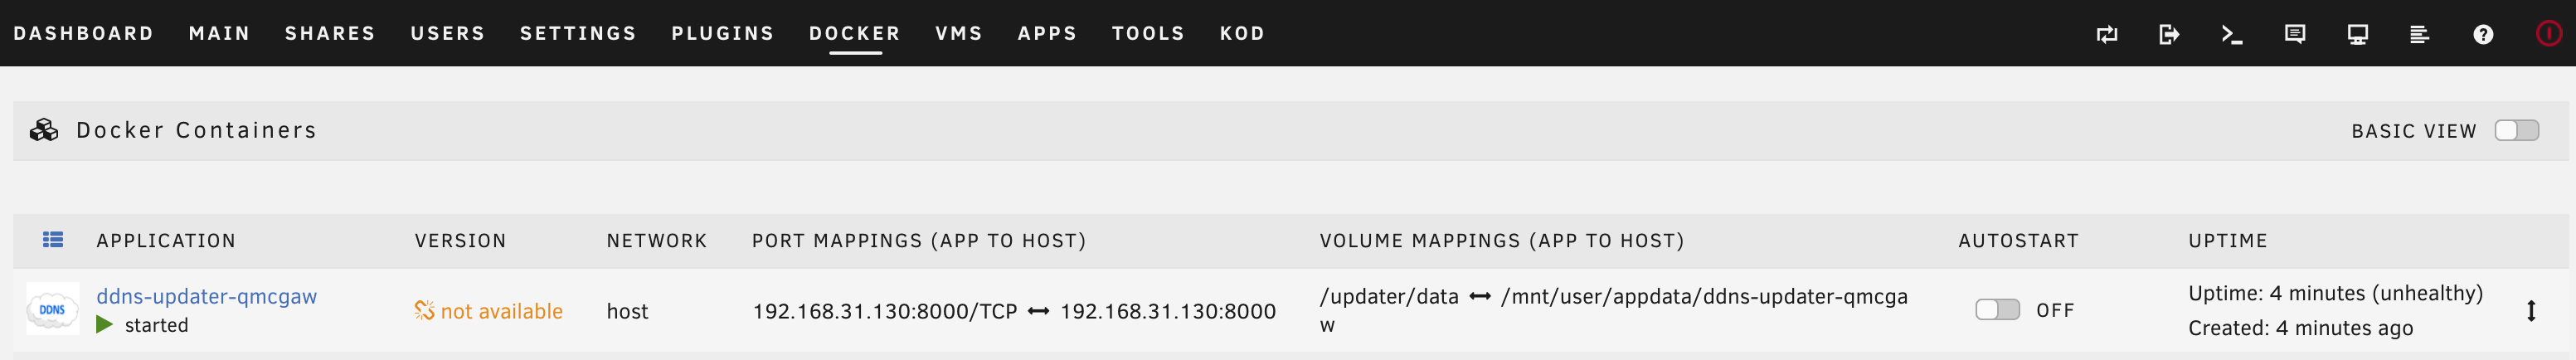Open the log lines icon
The height and width of the screenshot is (360, 2576).
tap(2420, 35)
